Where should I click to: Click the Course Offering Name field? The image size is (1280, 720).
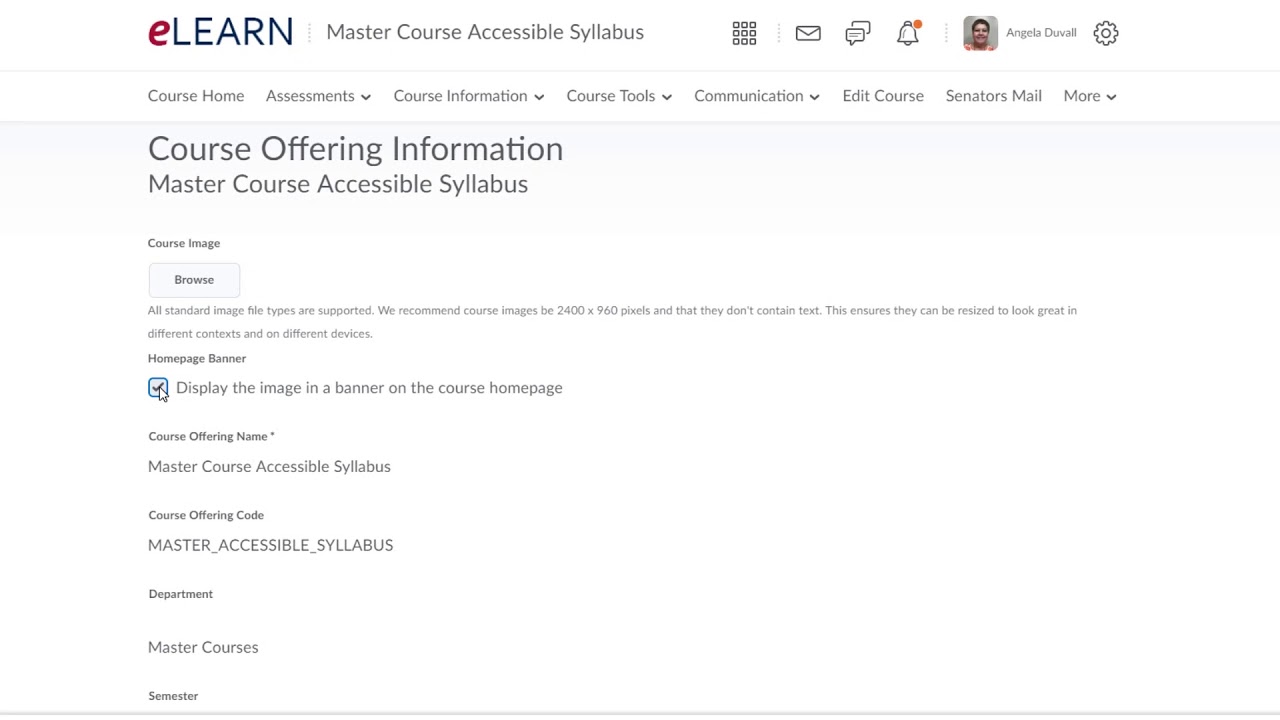(269, 466)
